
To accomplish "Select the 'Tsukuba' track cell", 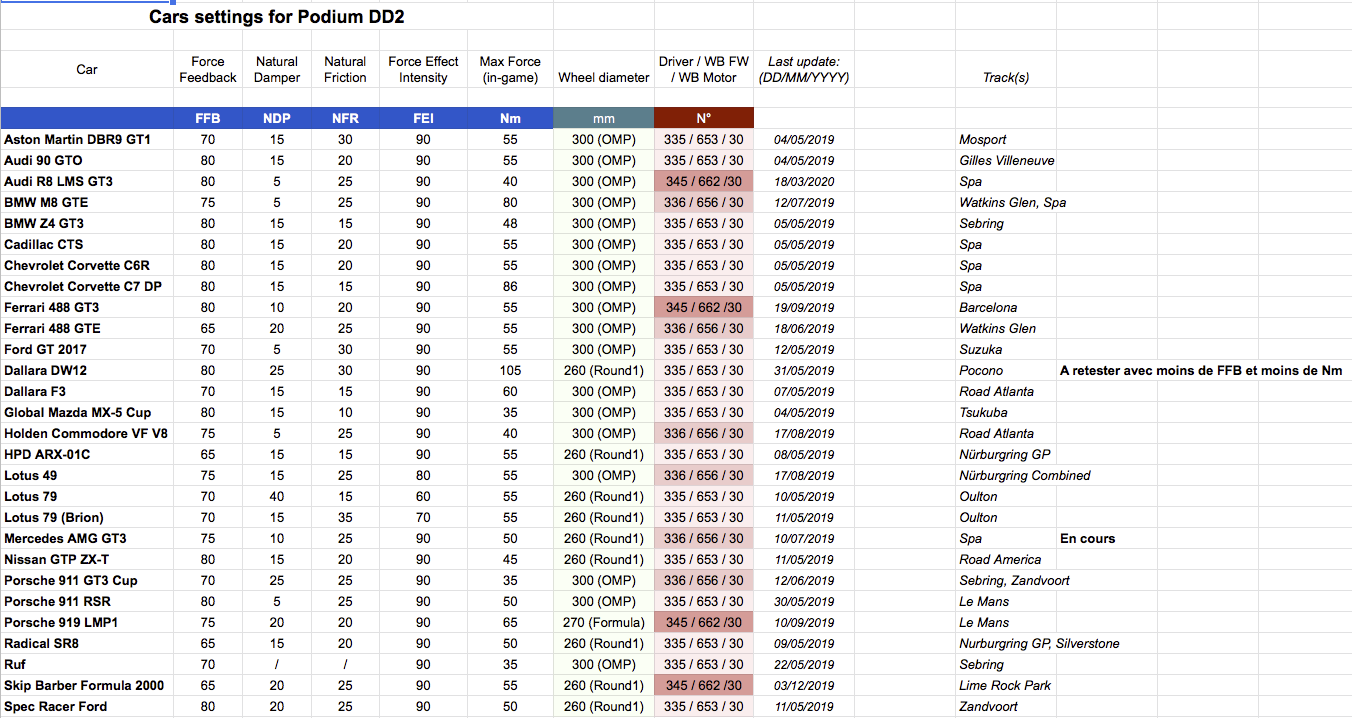I will tap(1006, 412).
